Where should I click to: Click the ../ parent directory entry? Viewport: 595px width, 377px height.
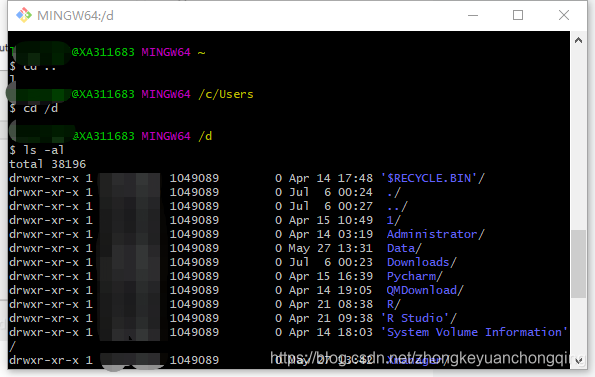(397, 206)
